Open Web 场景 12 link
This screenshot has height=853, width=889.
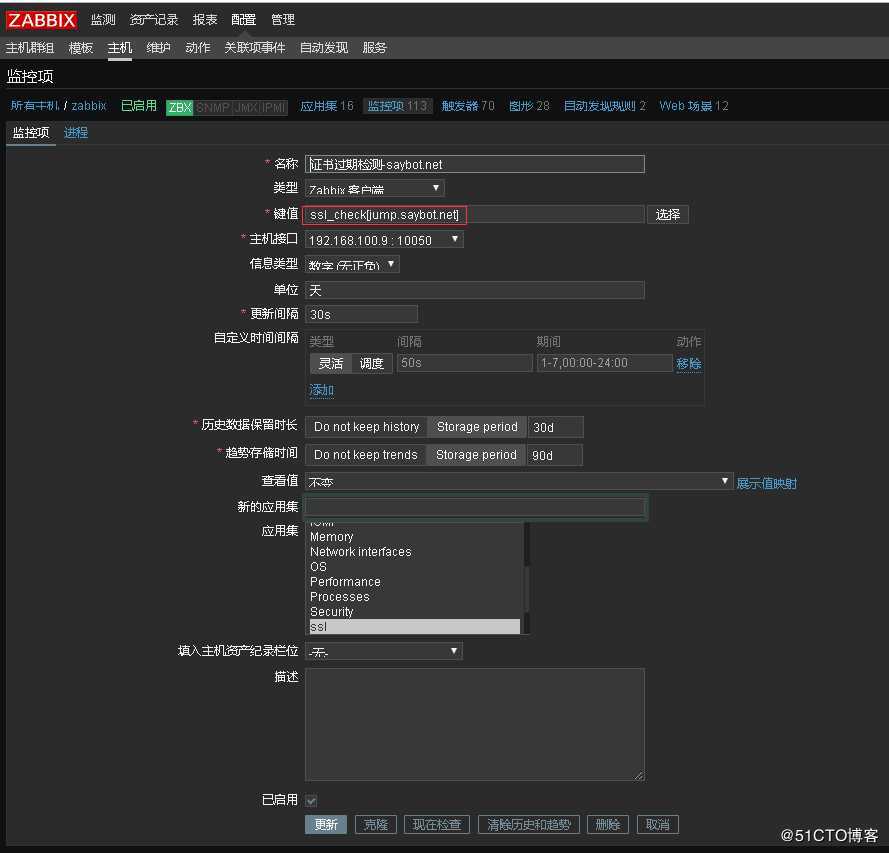coord(693,105)
